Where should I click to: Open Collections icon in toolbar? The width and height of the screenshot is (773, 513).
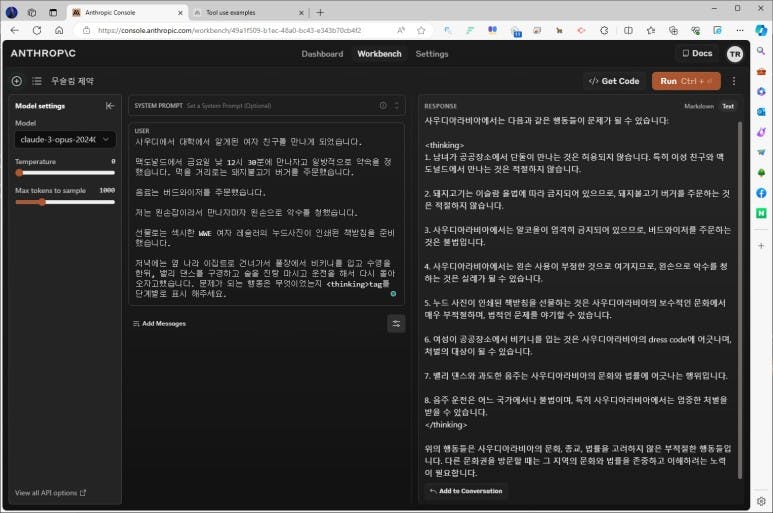point(673,30)
